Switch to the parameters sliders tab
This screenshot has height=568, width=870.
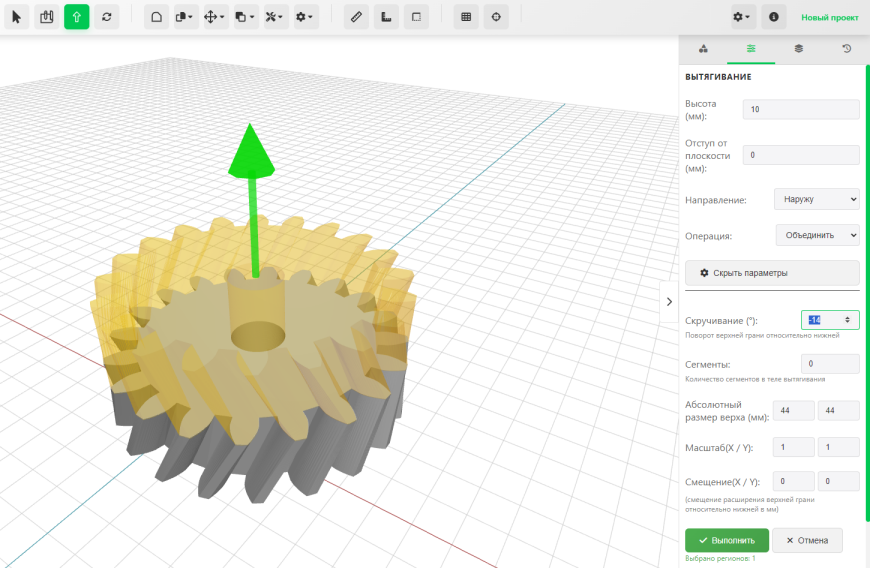[x=751, y=49]
